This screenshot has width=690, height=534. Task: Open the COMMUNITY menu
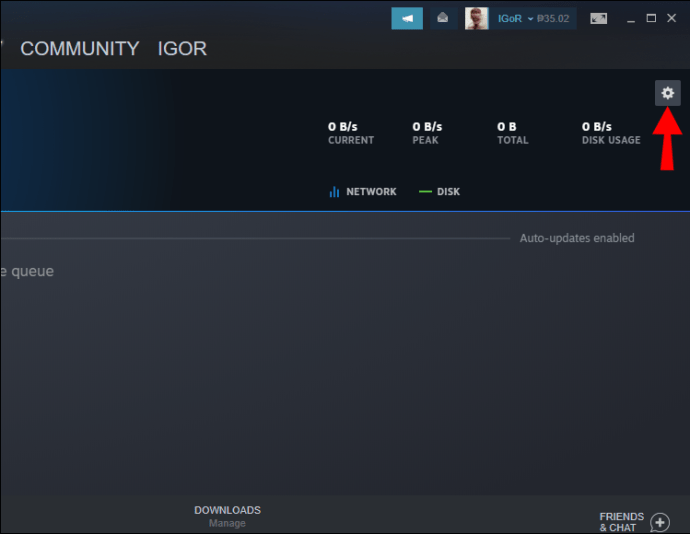pyautogui.click(x=80, y=48)
